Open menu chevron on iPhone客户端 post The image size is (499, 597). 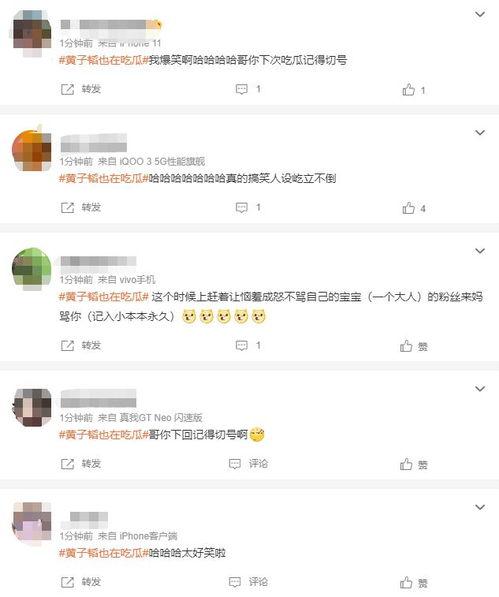point(480,507)
